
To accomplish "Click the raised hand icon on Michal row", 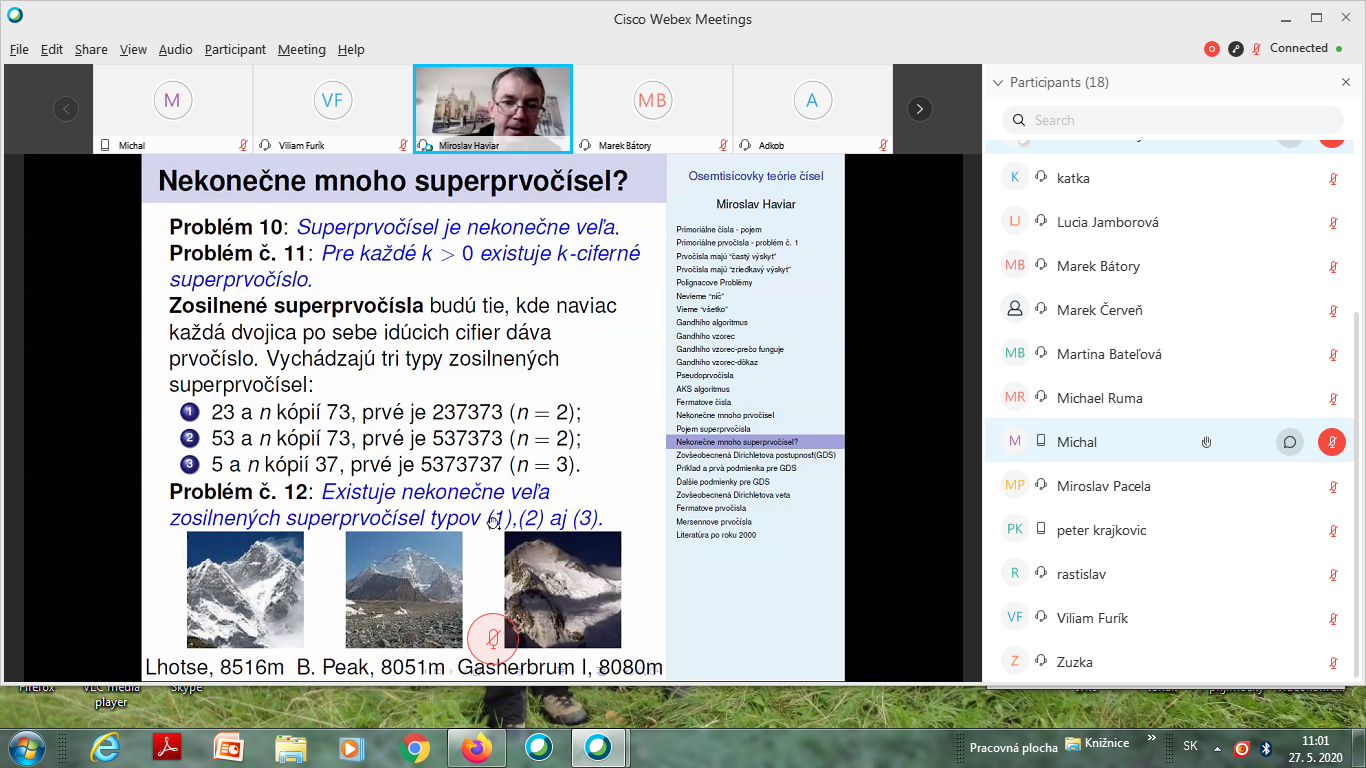I will tap(1207, 442).
